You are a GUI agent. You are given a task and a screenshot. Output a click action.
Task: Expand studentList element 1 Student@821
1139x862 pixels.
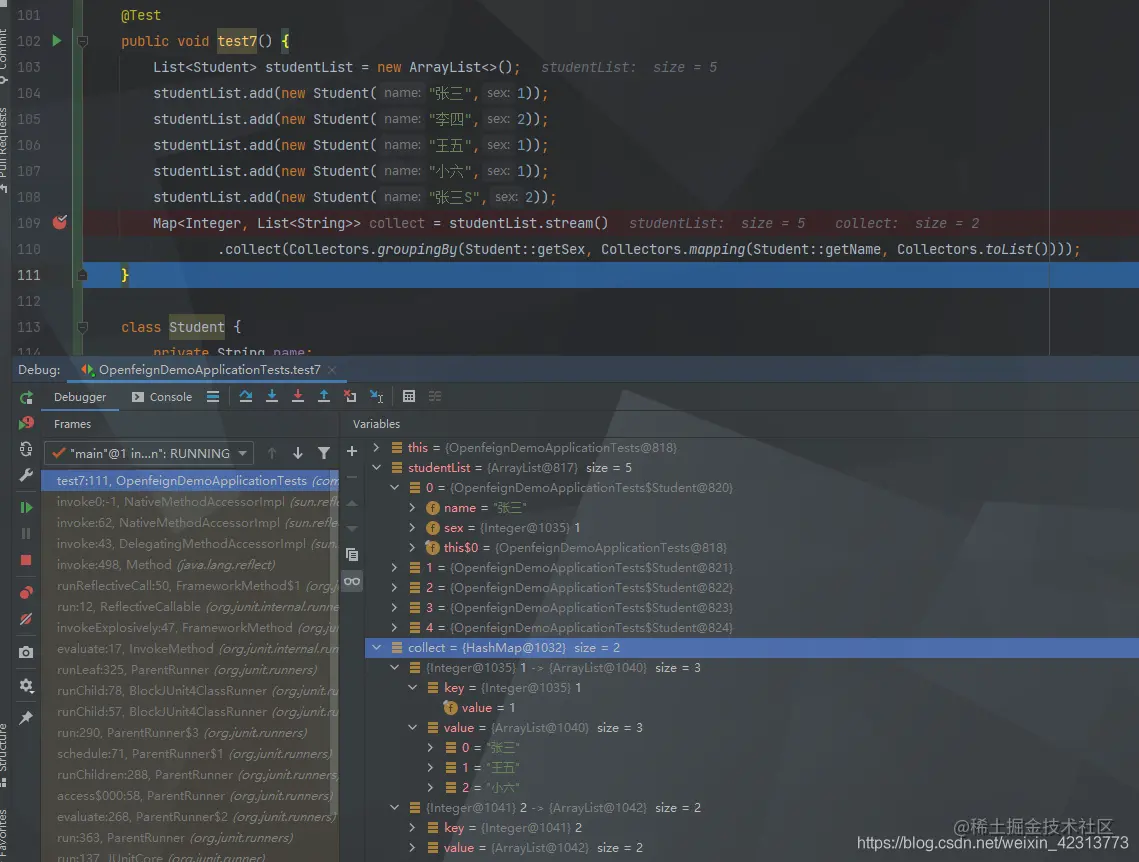394,567
